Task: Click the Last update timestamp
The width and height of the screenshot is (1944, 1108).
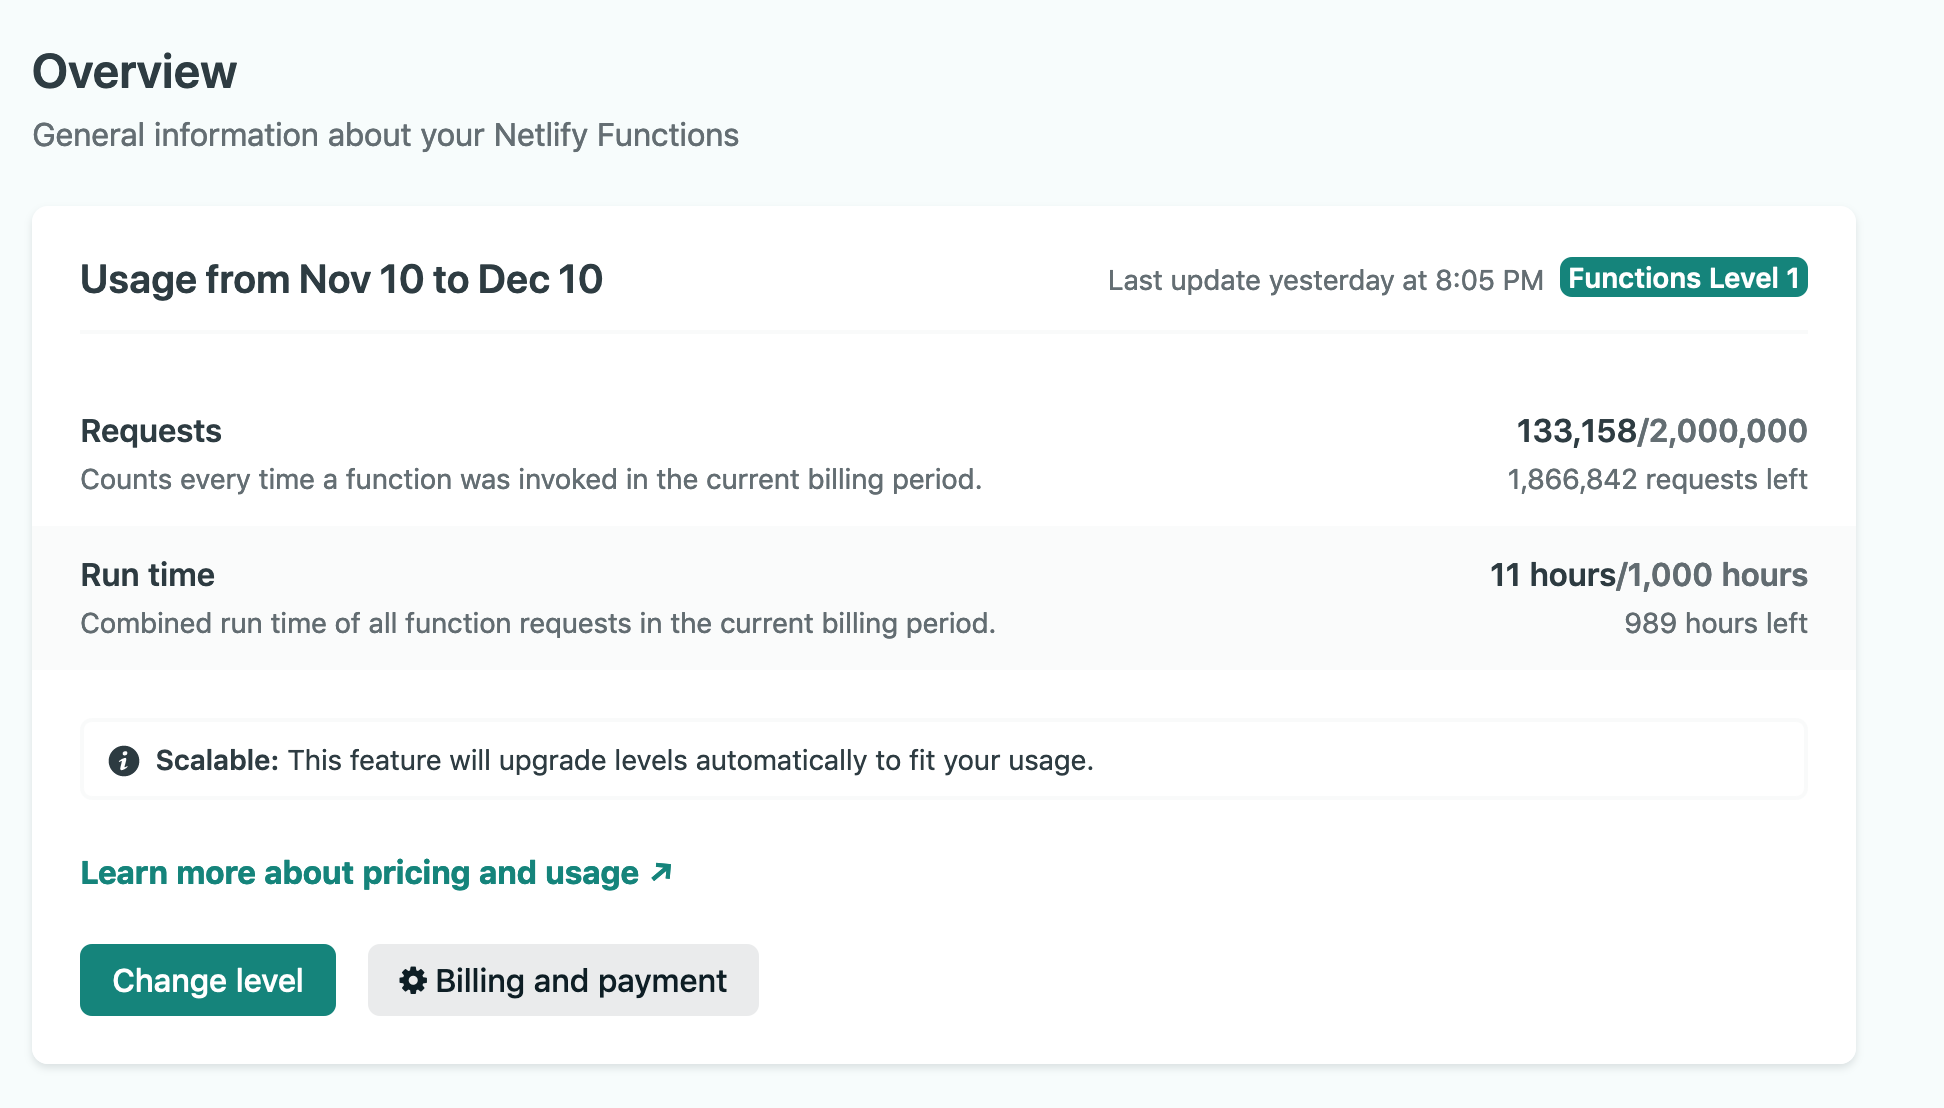Action: pyautogui.click(x=1327, y=280)
